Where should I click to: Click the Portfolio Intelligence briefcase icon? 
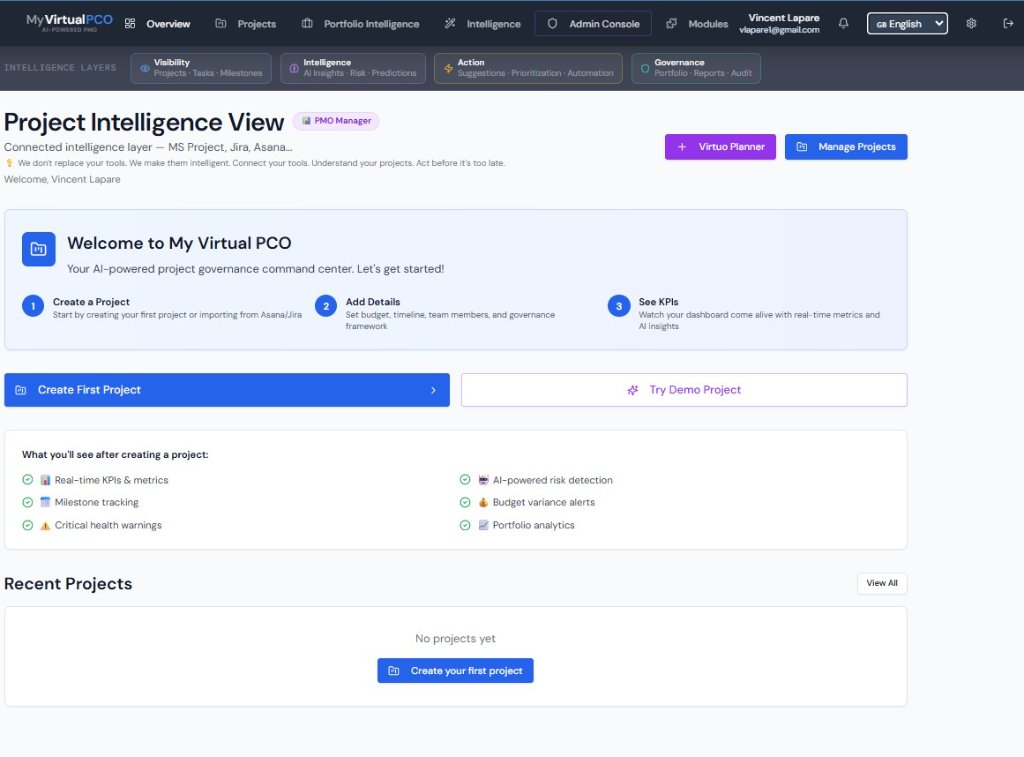307,24
